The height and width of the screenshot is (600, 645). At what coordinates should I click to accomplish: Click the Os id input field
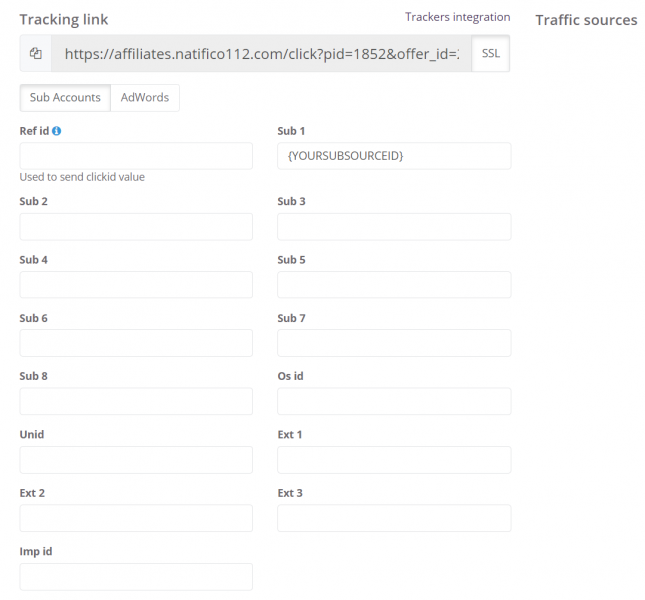tap(394, 401)
